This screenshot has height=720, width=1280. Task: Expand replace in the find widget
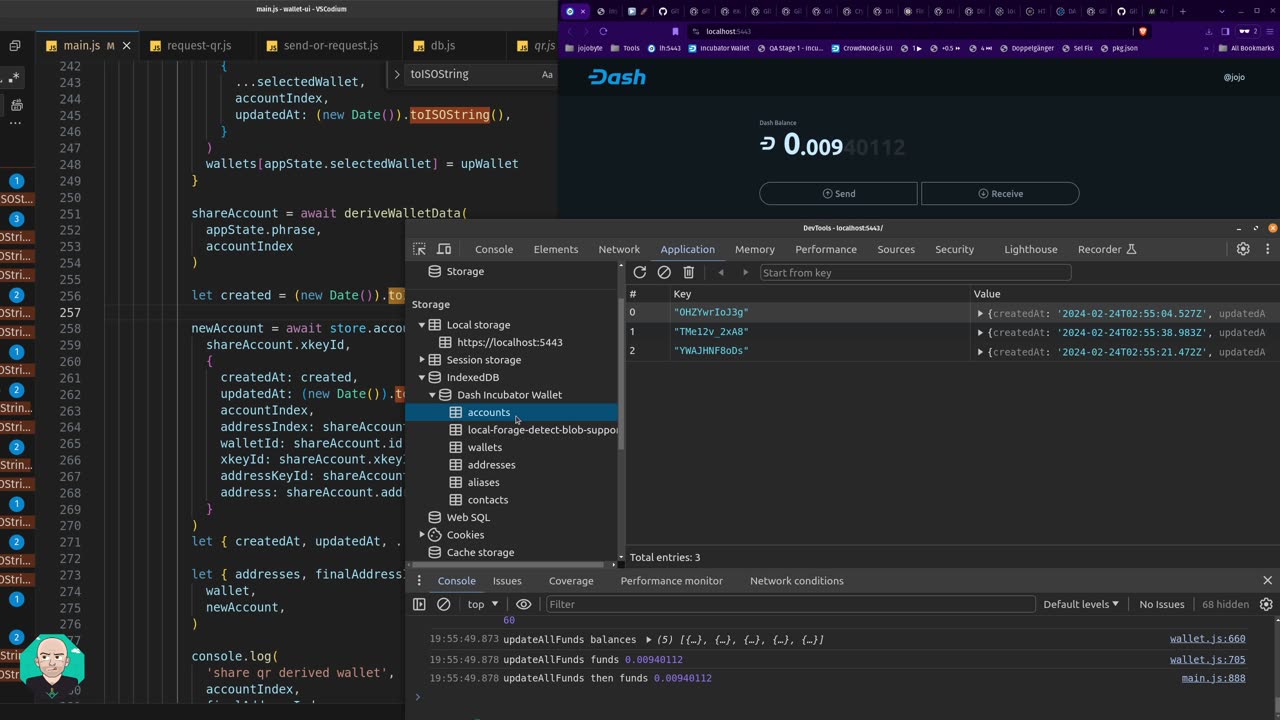pyautogui.click(x=397, y=74)
